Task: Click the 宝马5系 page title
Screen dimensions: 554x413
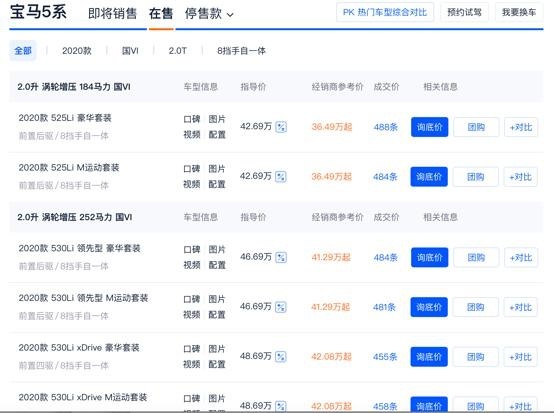Action: (38, 12)
